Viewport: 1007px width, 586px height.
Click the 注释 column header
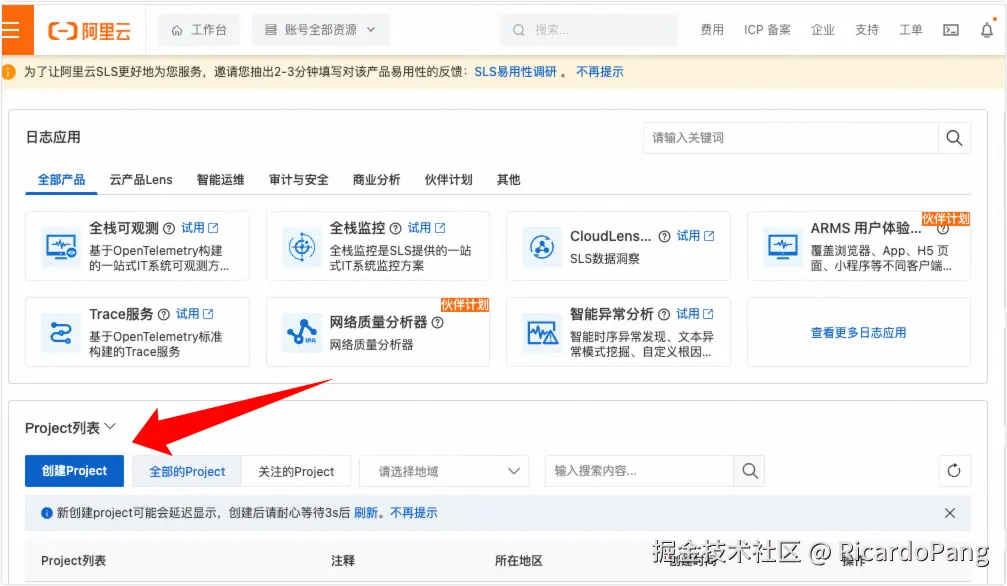click(343, 561)
